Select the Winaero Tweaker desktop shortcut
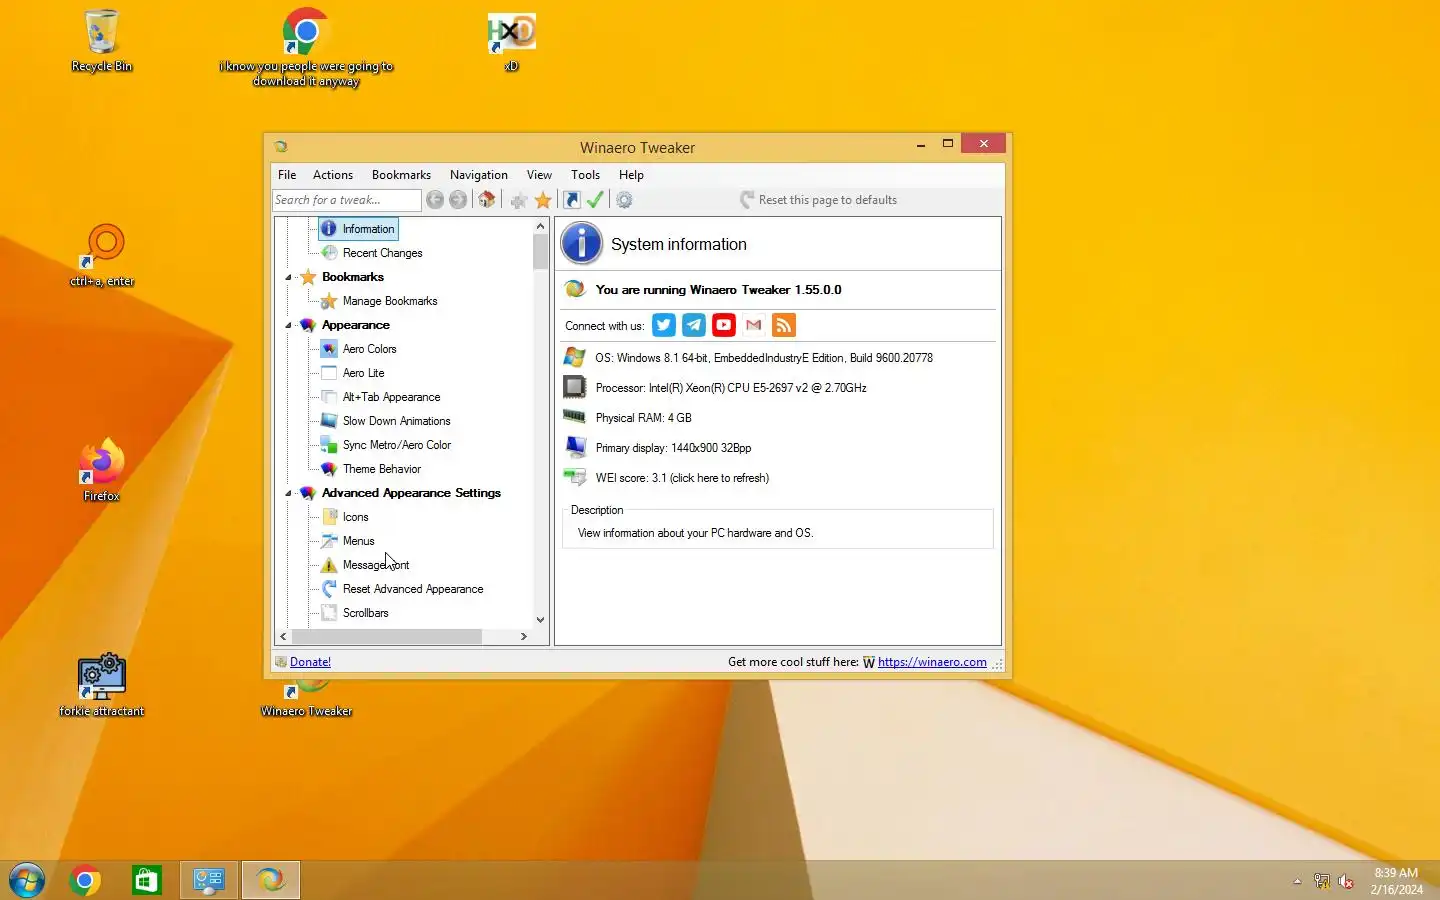 (306, 698)
